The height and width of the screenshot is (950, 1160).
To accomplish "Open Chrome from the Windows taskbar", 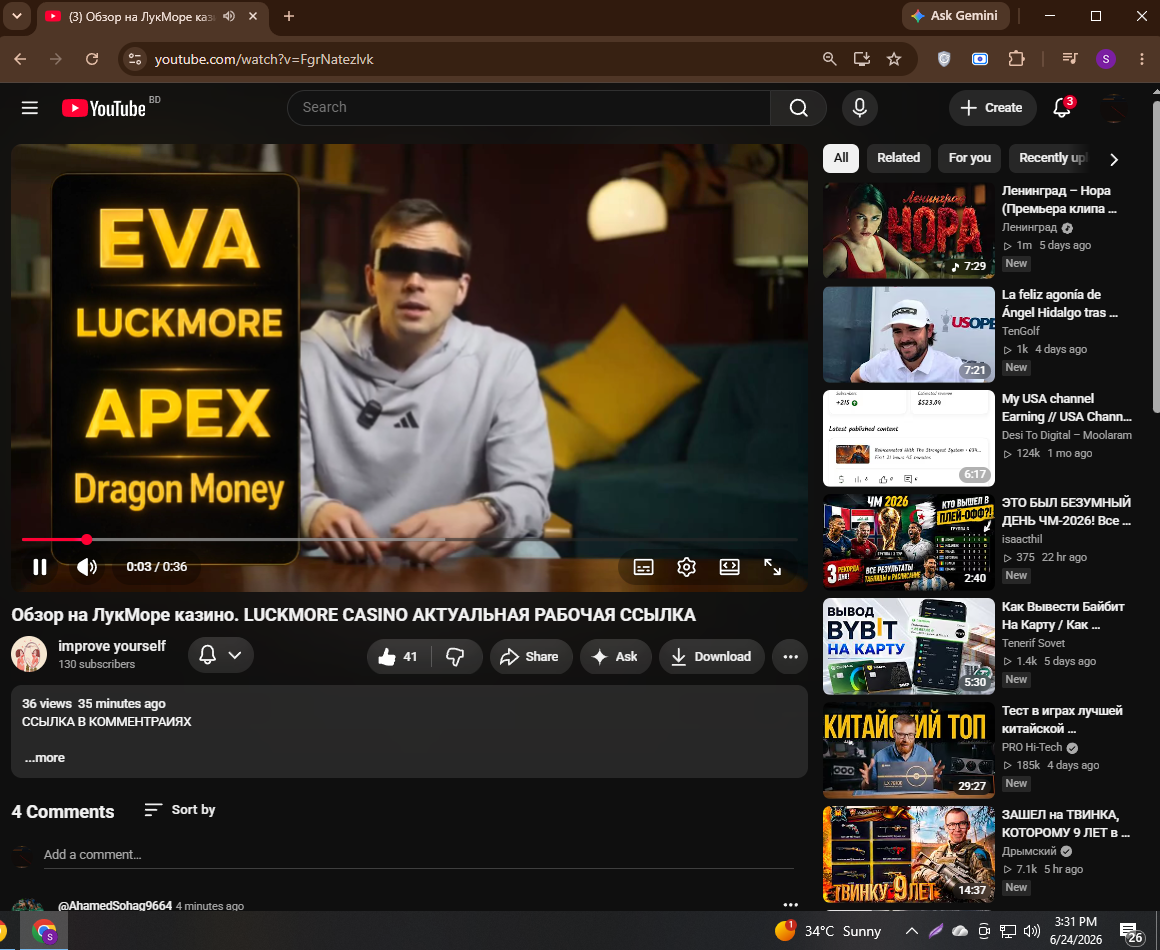I will click(x=44, y=931).
